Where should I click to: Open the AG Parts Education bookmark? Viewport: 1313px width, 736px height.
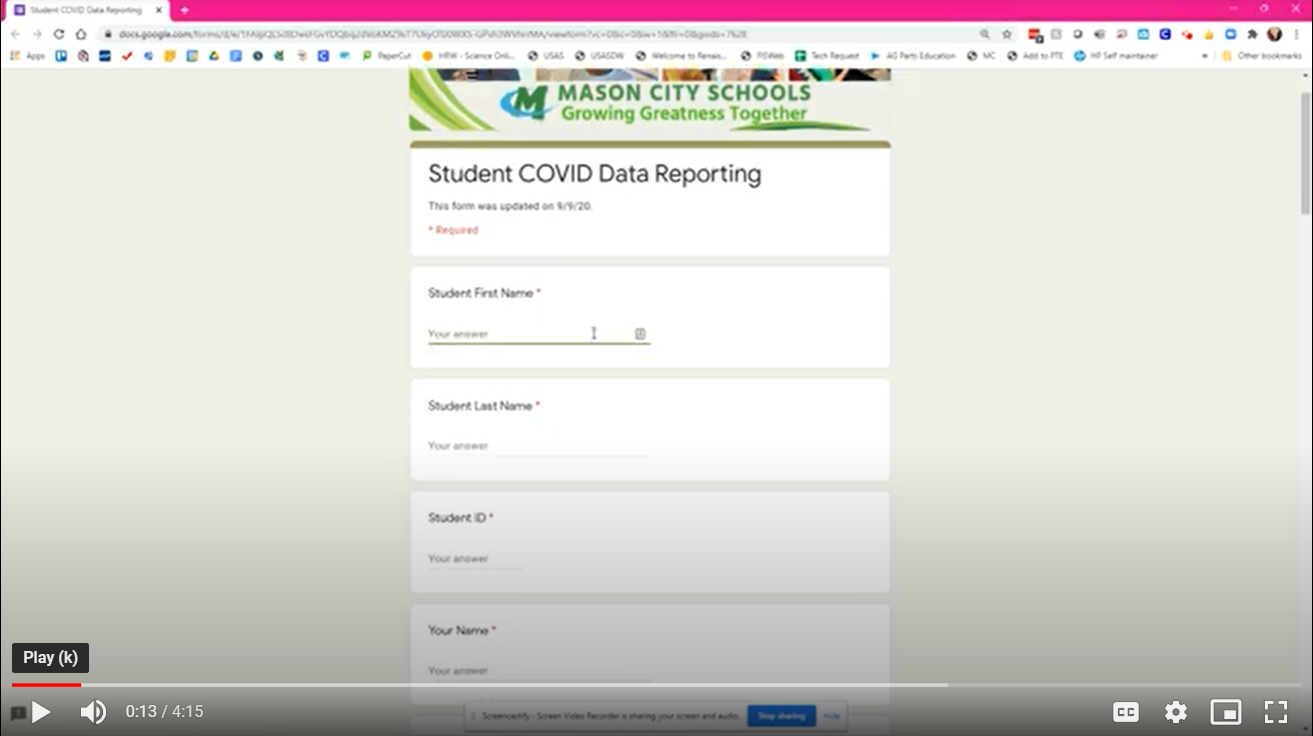point(913,56)
